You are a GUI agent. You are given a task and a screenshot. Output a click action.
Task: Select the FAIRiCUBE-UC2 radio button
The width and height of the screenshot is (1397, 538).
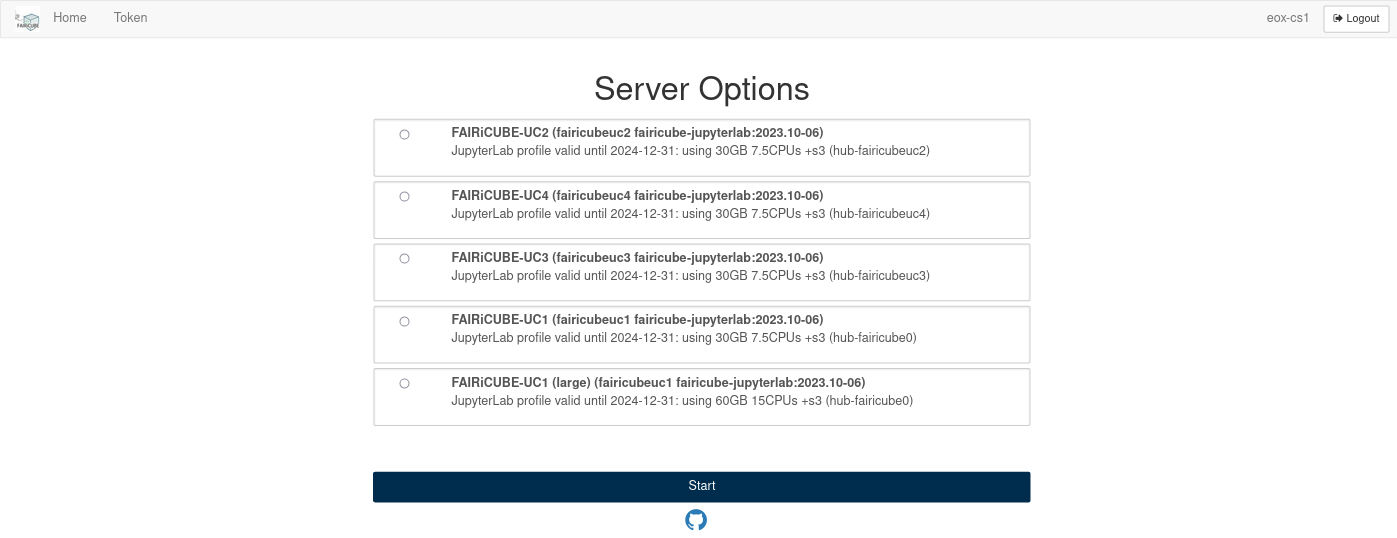click(404, 134)
